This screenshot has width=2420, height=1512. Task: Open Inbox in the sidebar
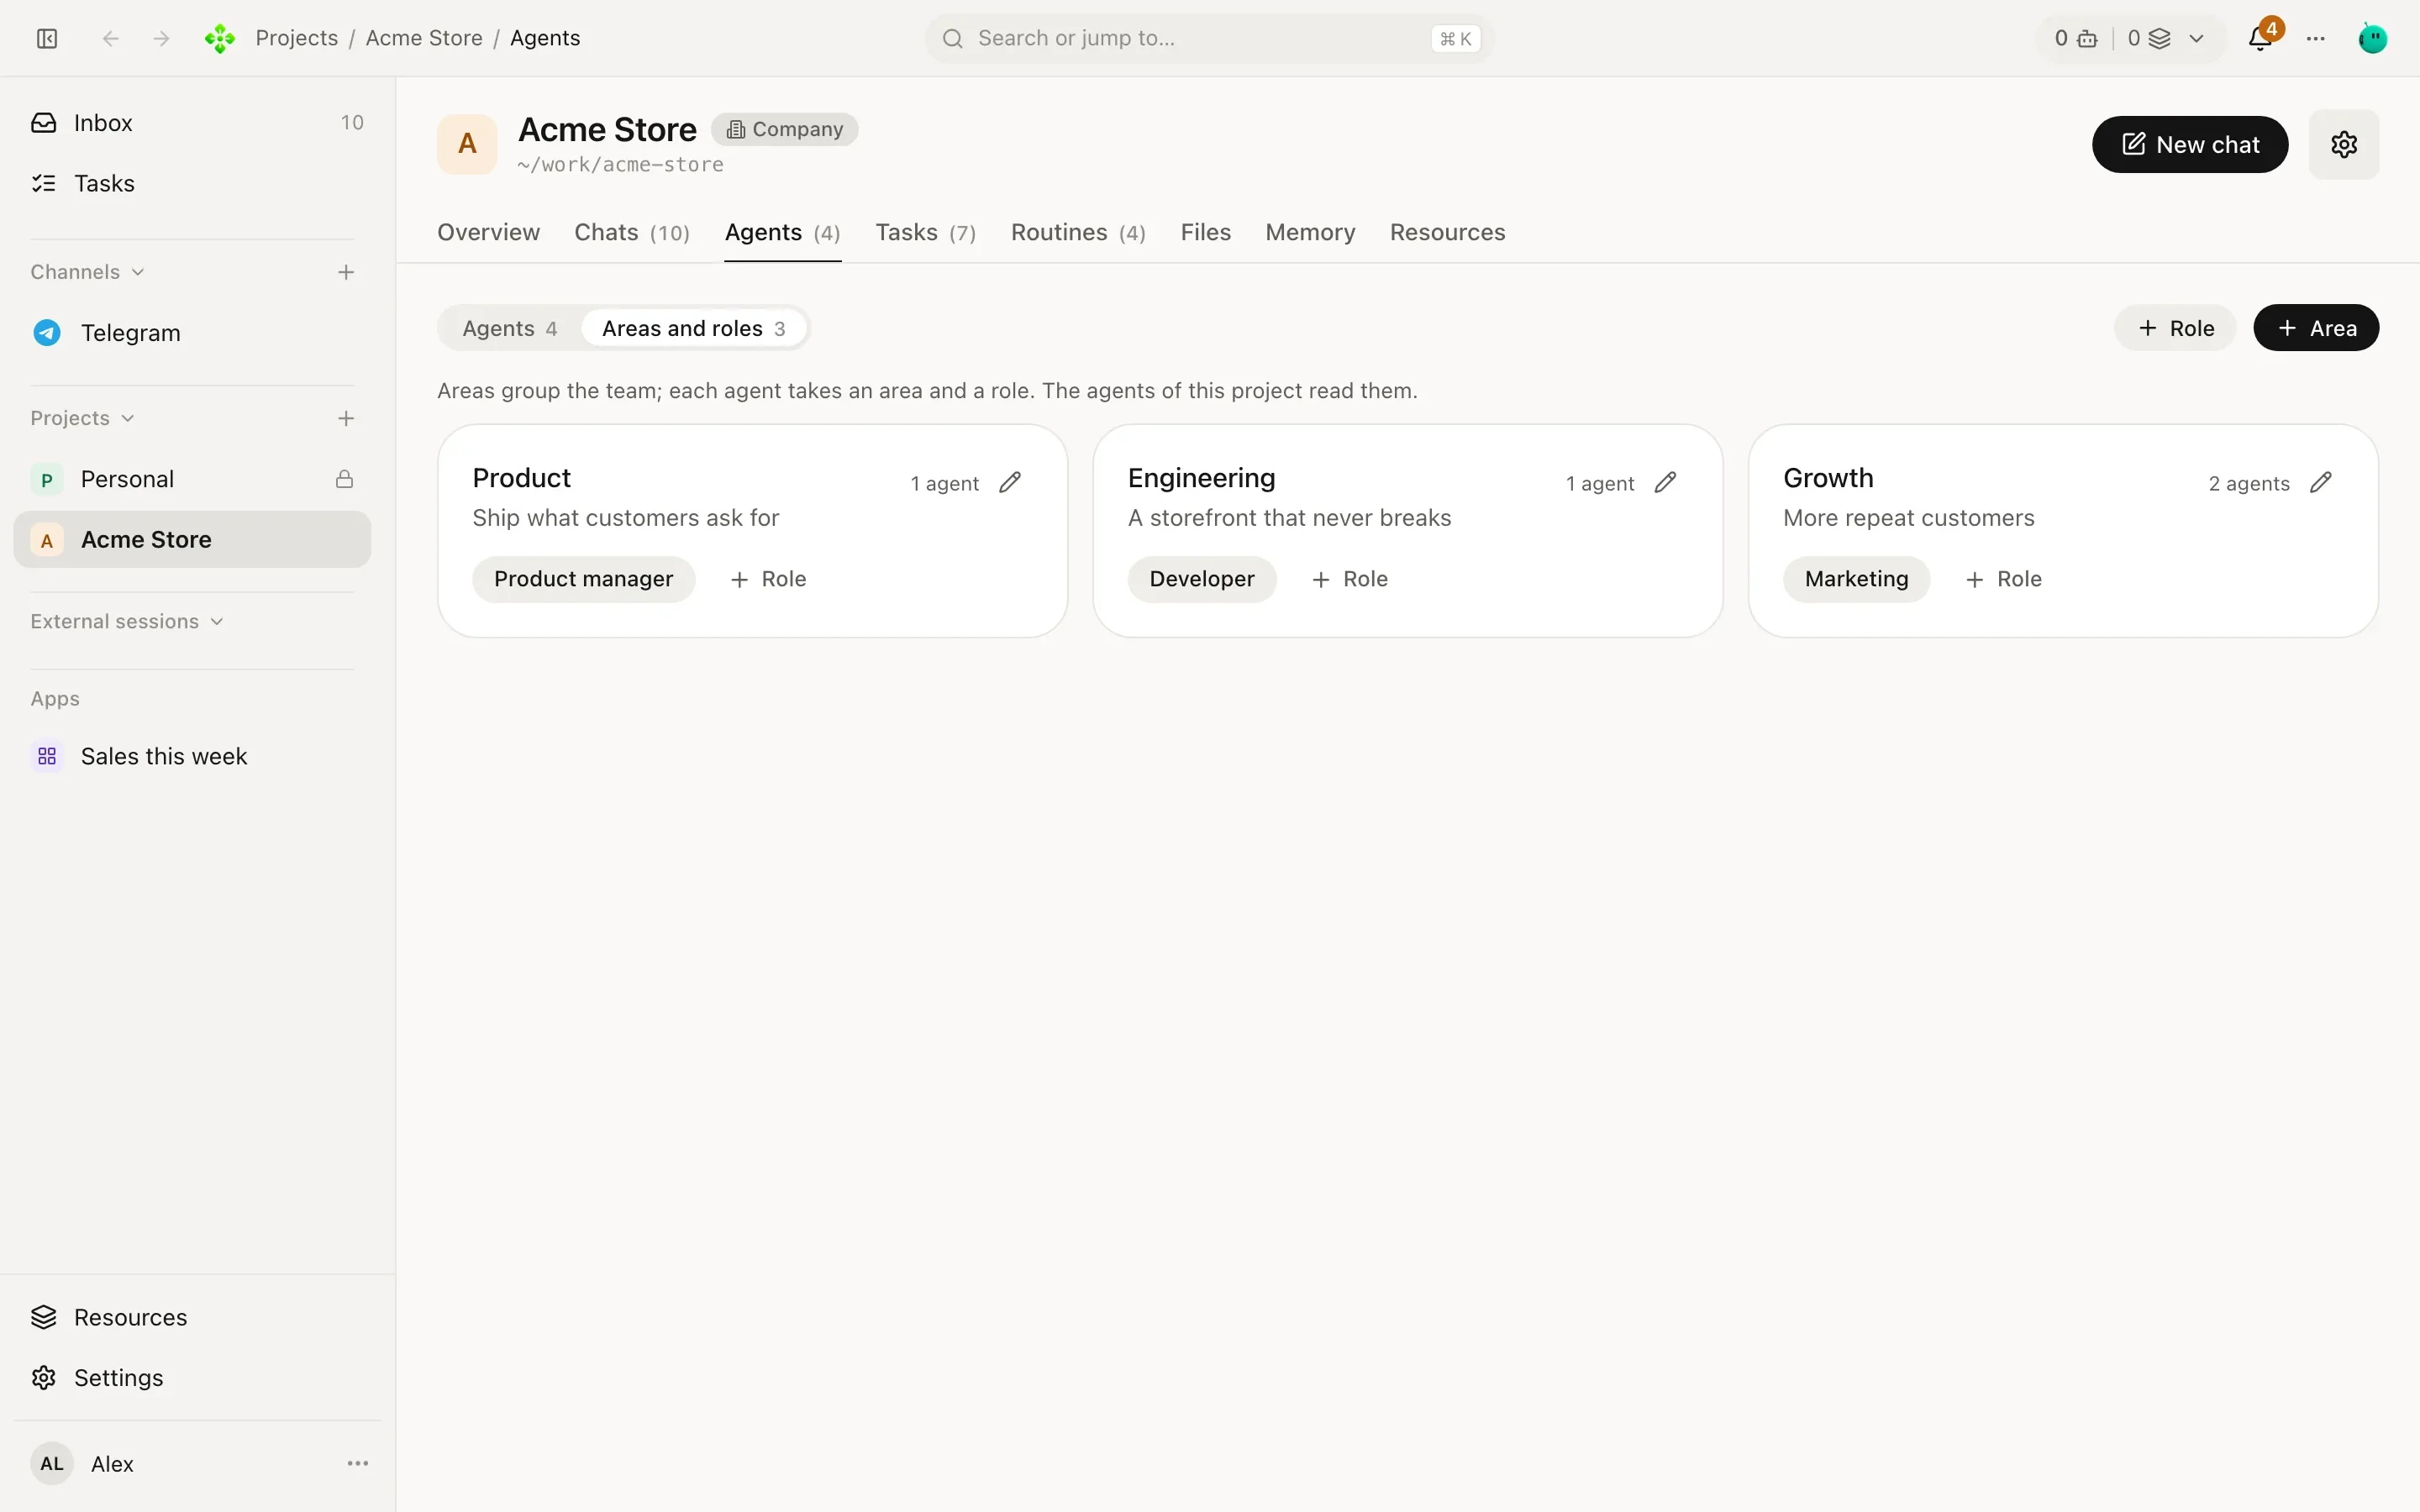click(192, 122)
